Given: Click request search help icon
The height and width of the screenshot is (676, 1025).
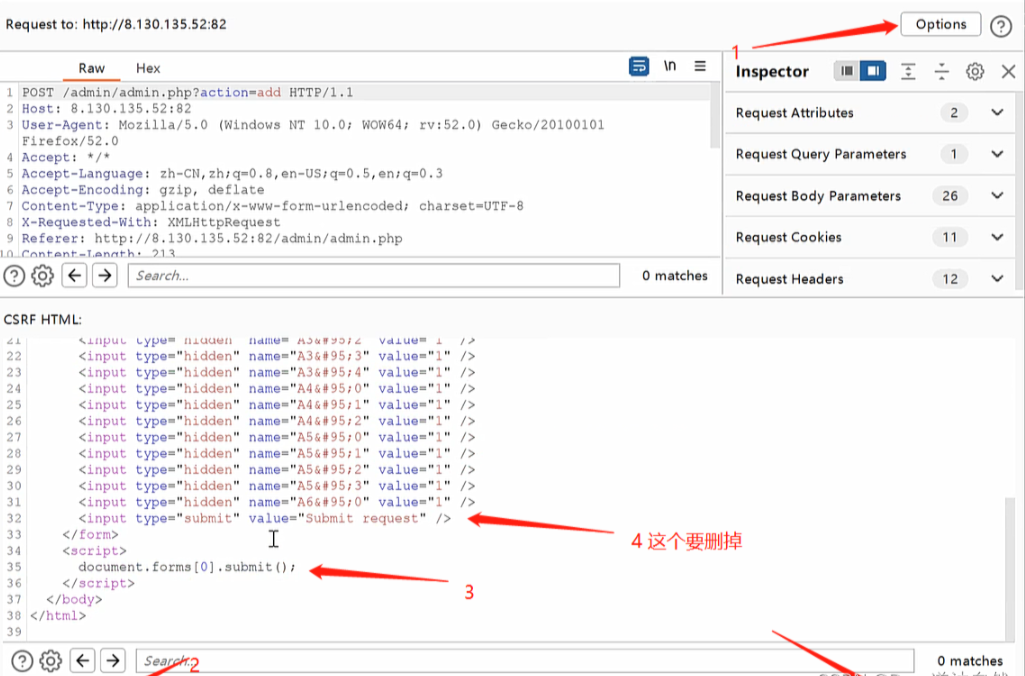Looking at the screenshot, I should click(14, 276).
